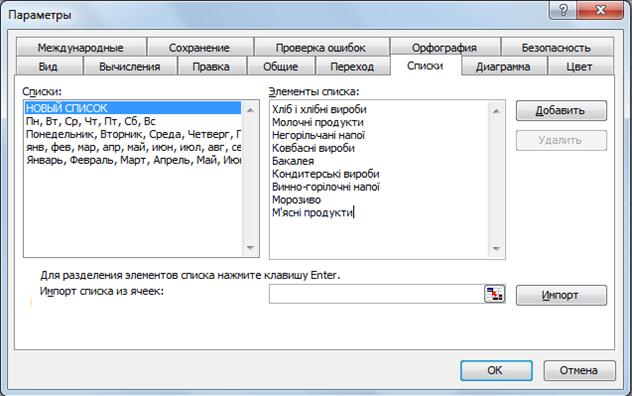Switch to the Переход tab
Screen dimensions: 632x396
(352, 67)
